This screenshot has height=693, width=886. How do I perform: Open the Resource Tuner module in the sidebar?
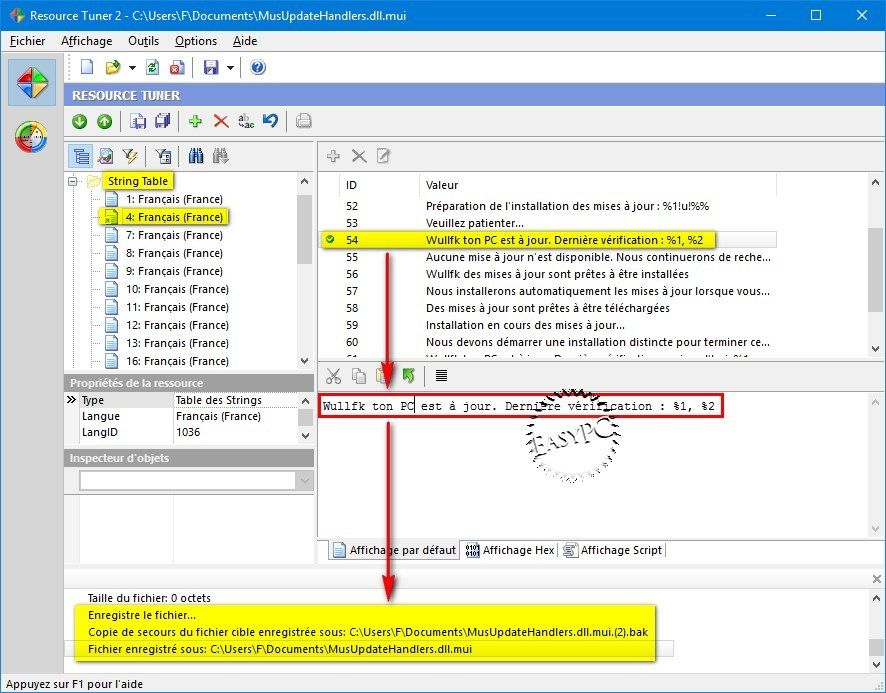pyautogui.click(x=32, y=83)
